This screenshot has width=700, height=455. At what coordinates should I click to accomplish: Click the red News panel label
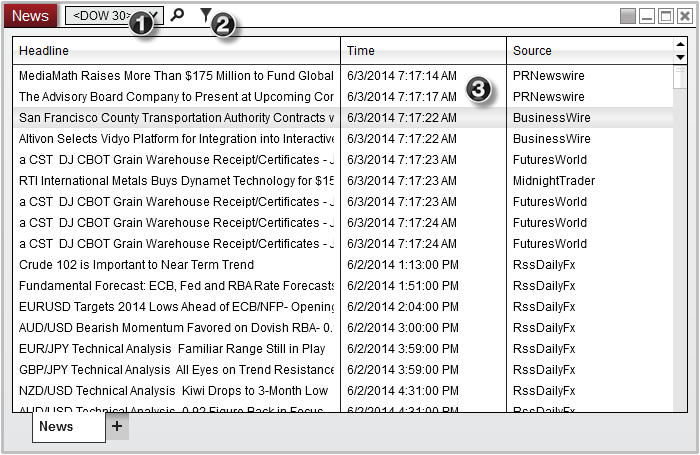32,16
